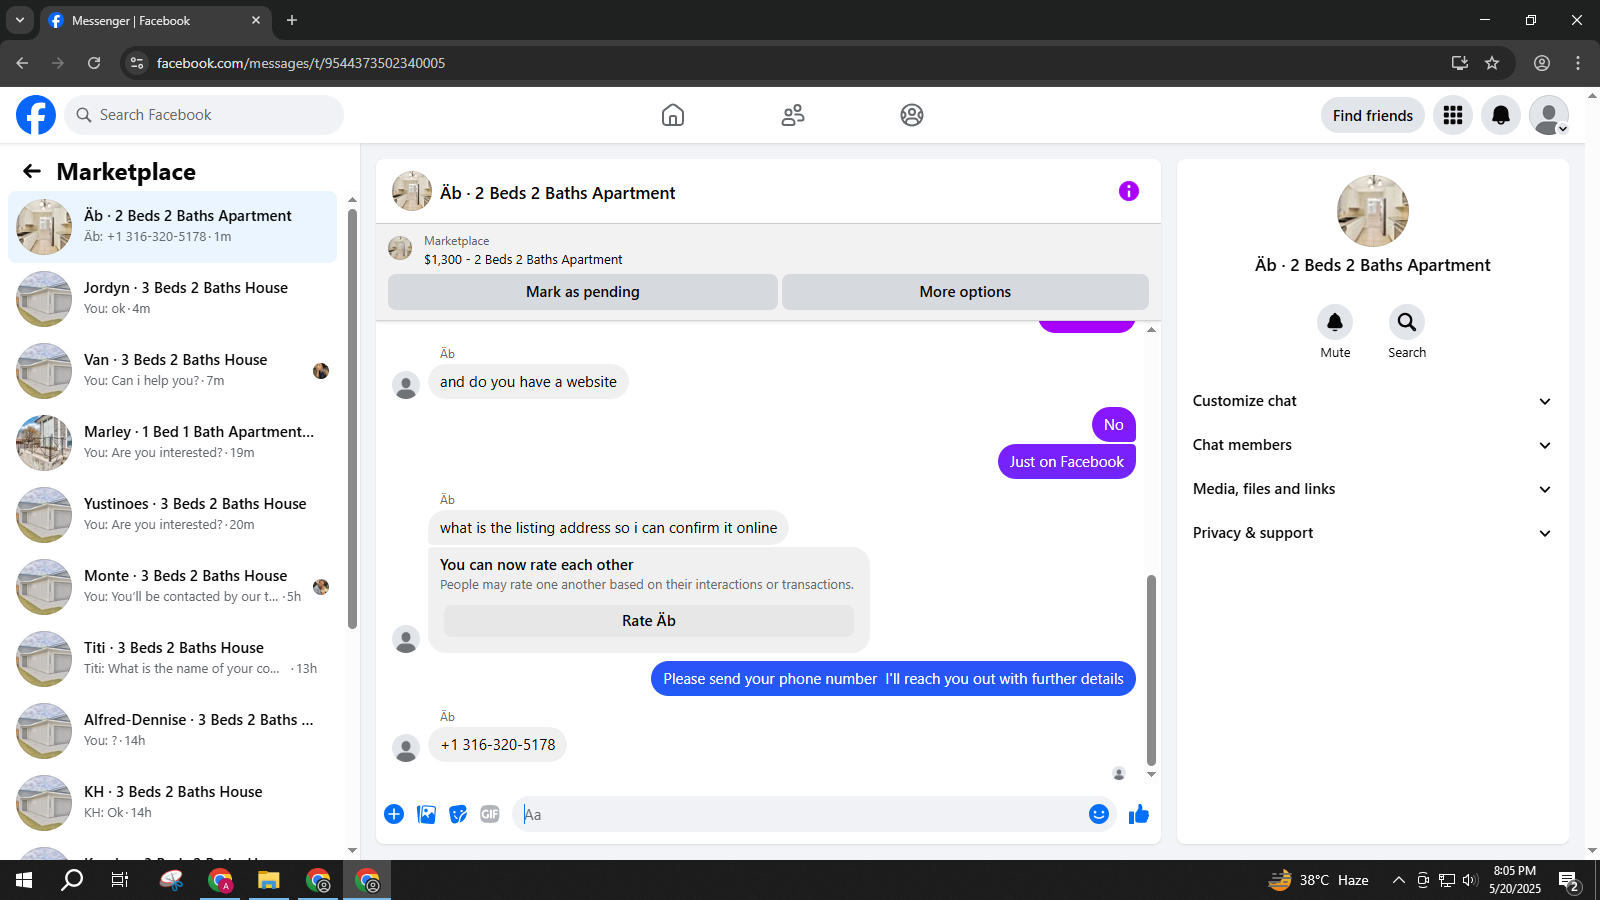
Task: Open Marley 1 Bed 1 Bath Apartment chat
Action: pyautogui.click(x=172, y=443)
